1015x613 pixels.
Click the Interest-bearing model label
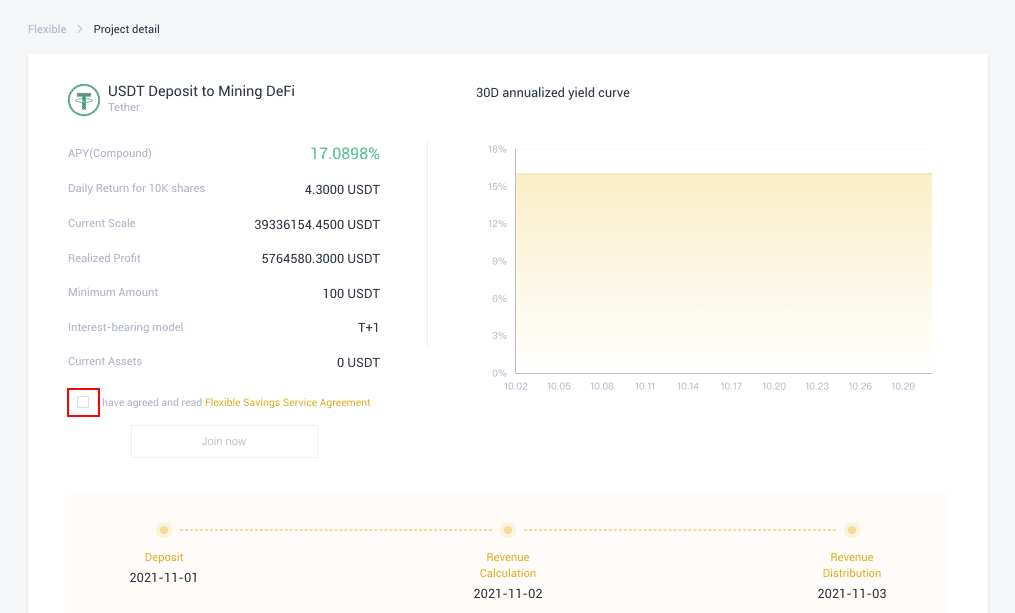pyautogui.click(x=126, y=328)
